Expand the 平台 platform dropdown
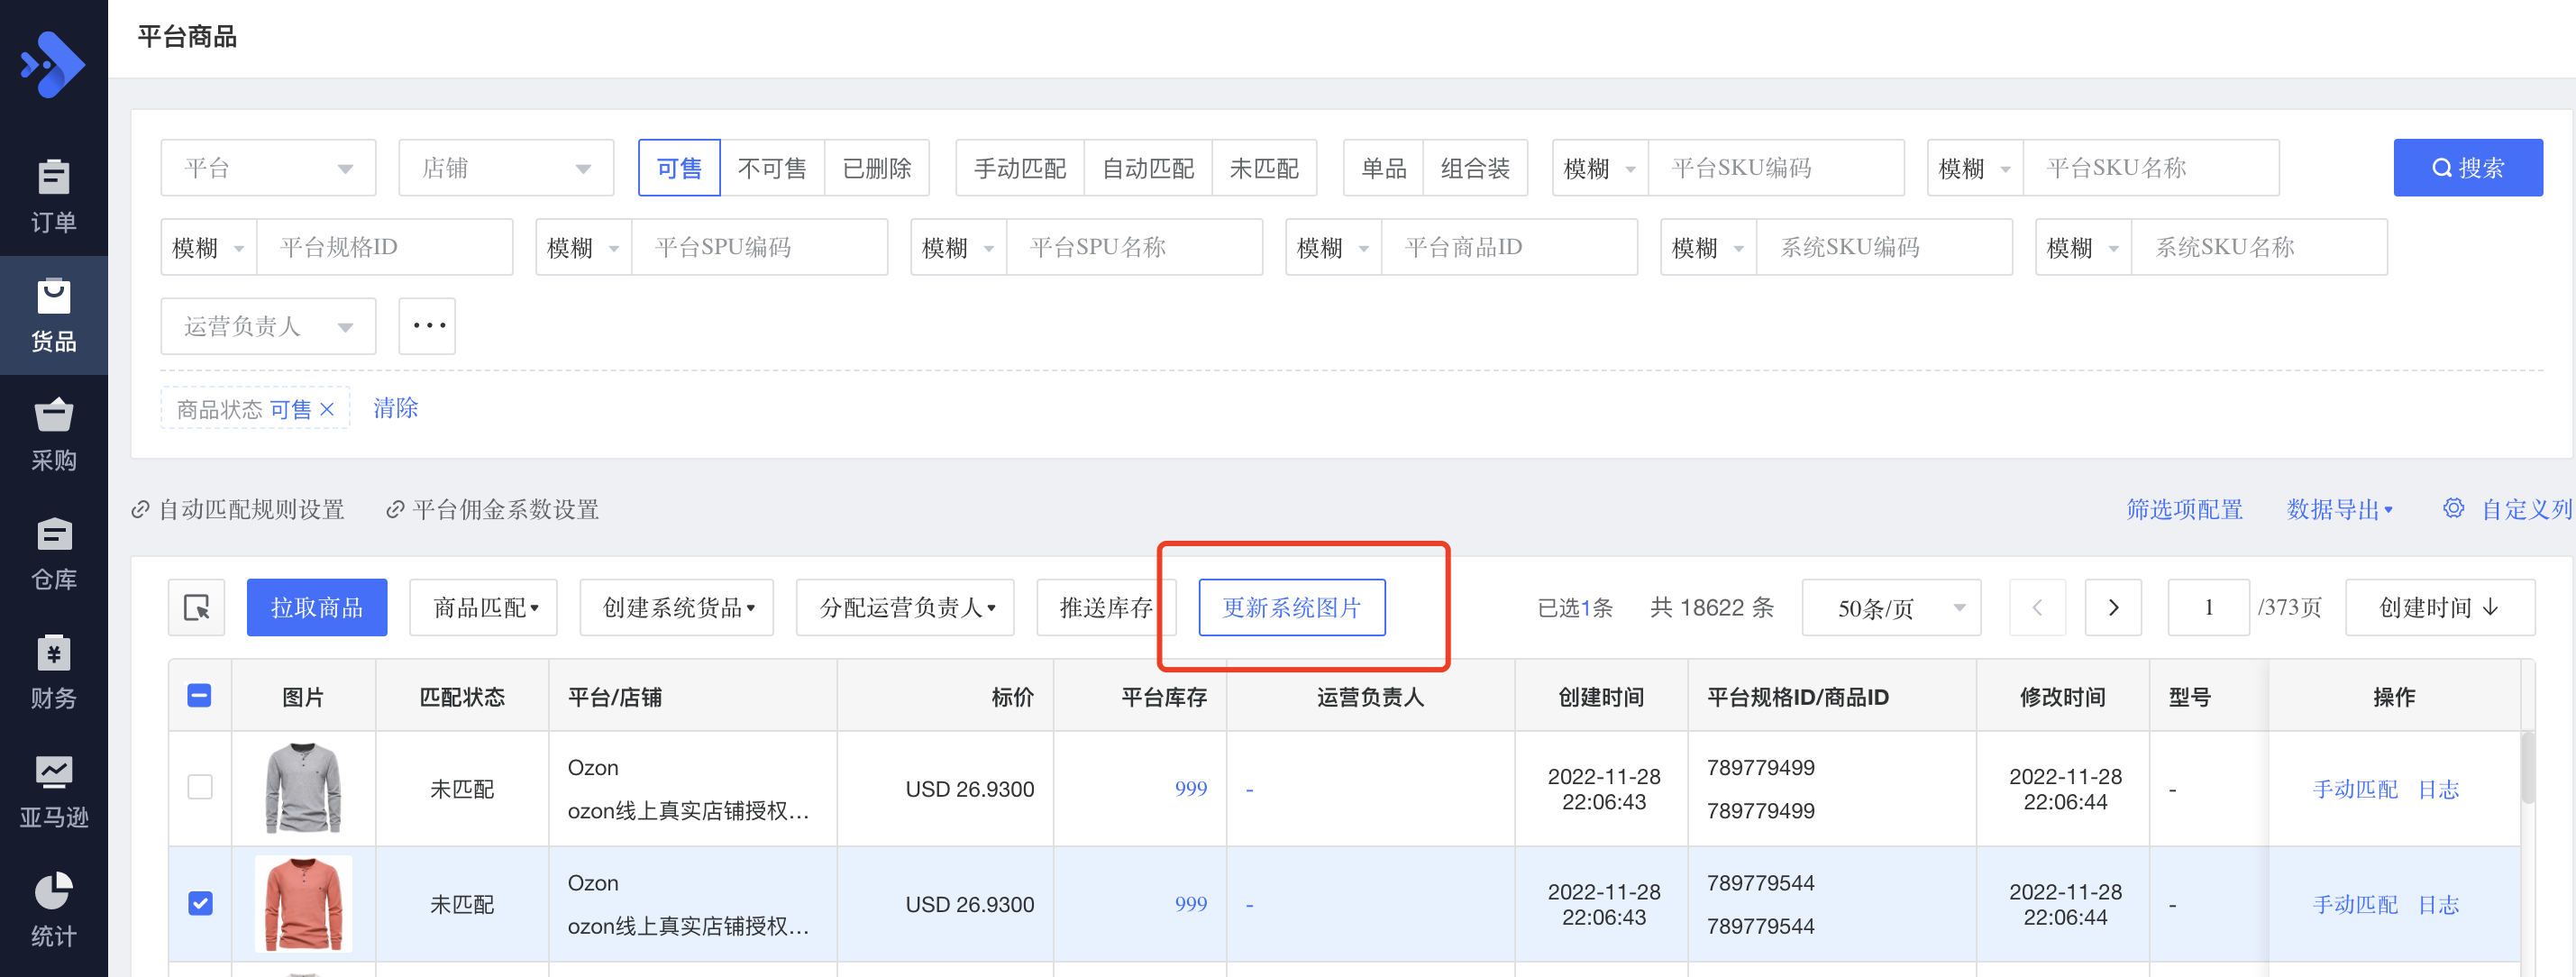2576x977 pixels. coord(268,168)
